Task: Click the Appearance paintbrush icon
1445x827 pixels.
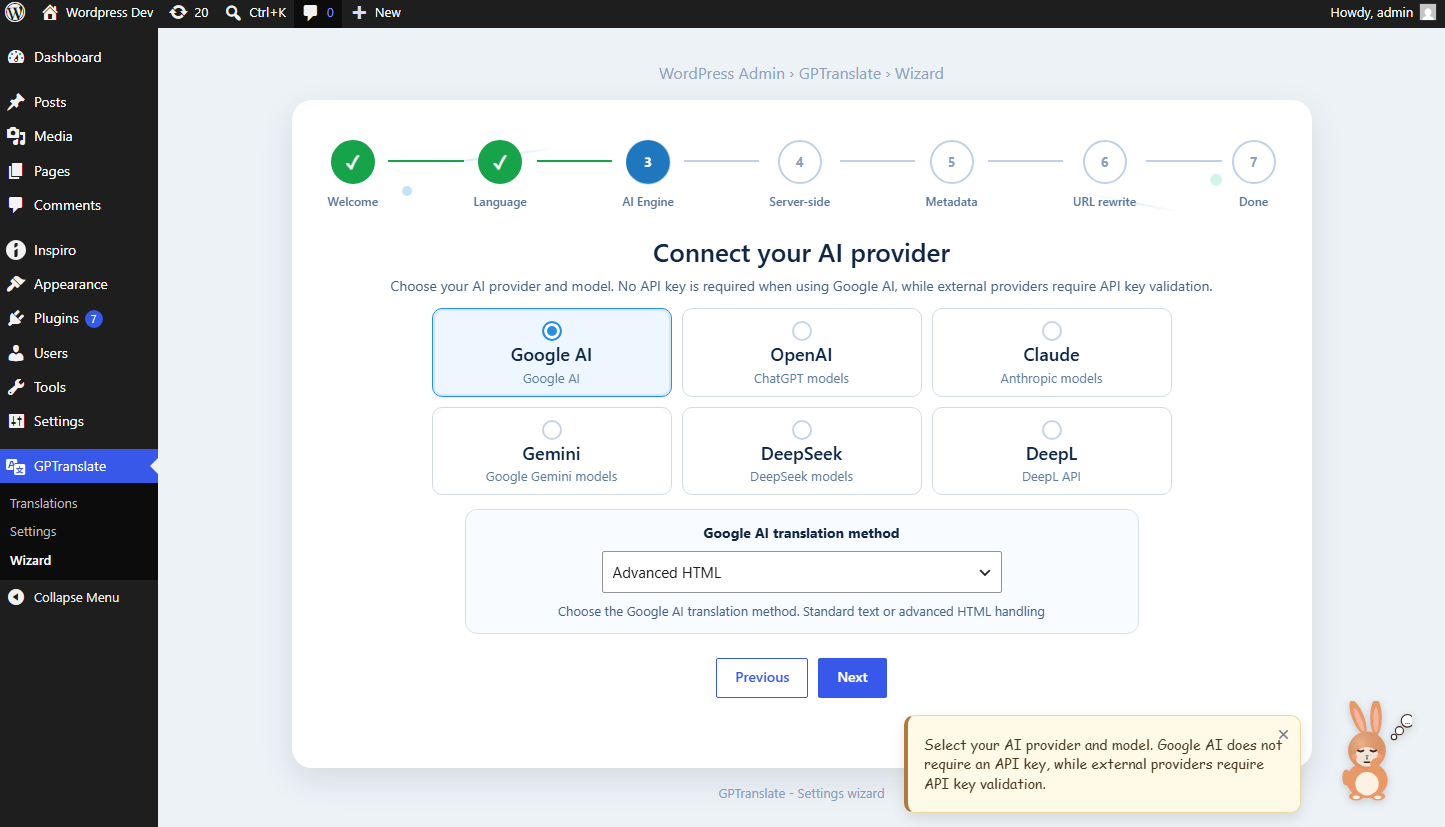Action: [x=16, y=284]
